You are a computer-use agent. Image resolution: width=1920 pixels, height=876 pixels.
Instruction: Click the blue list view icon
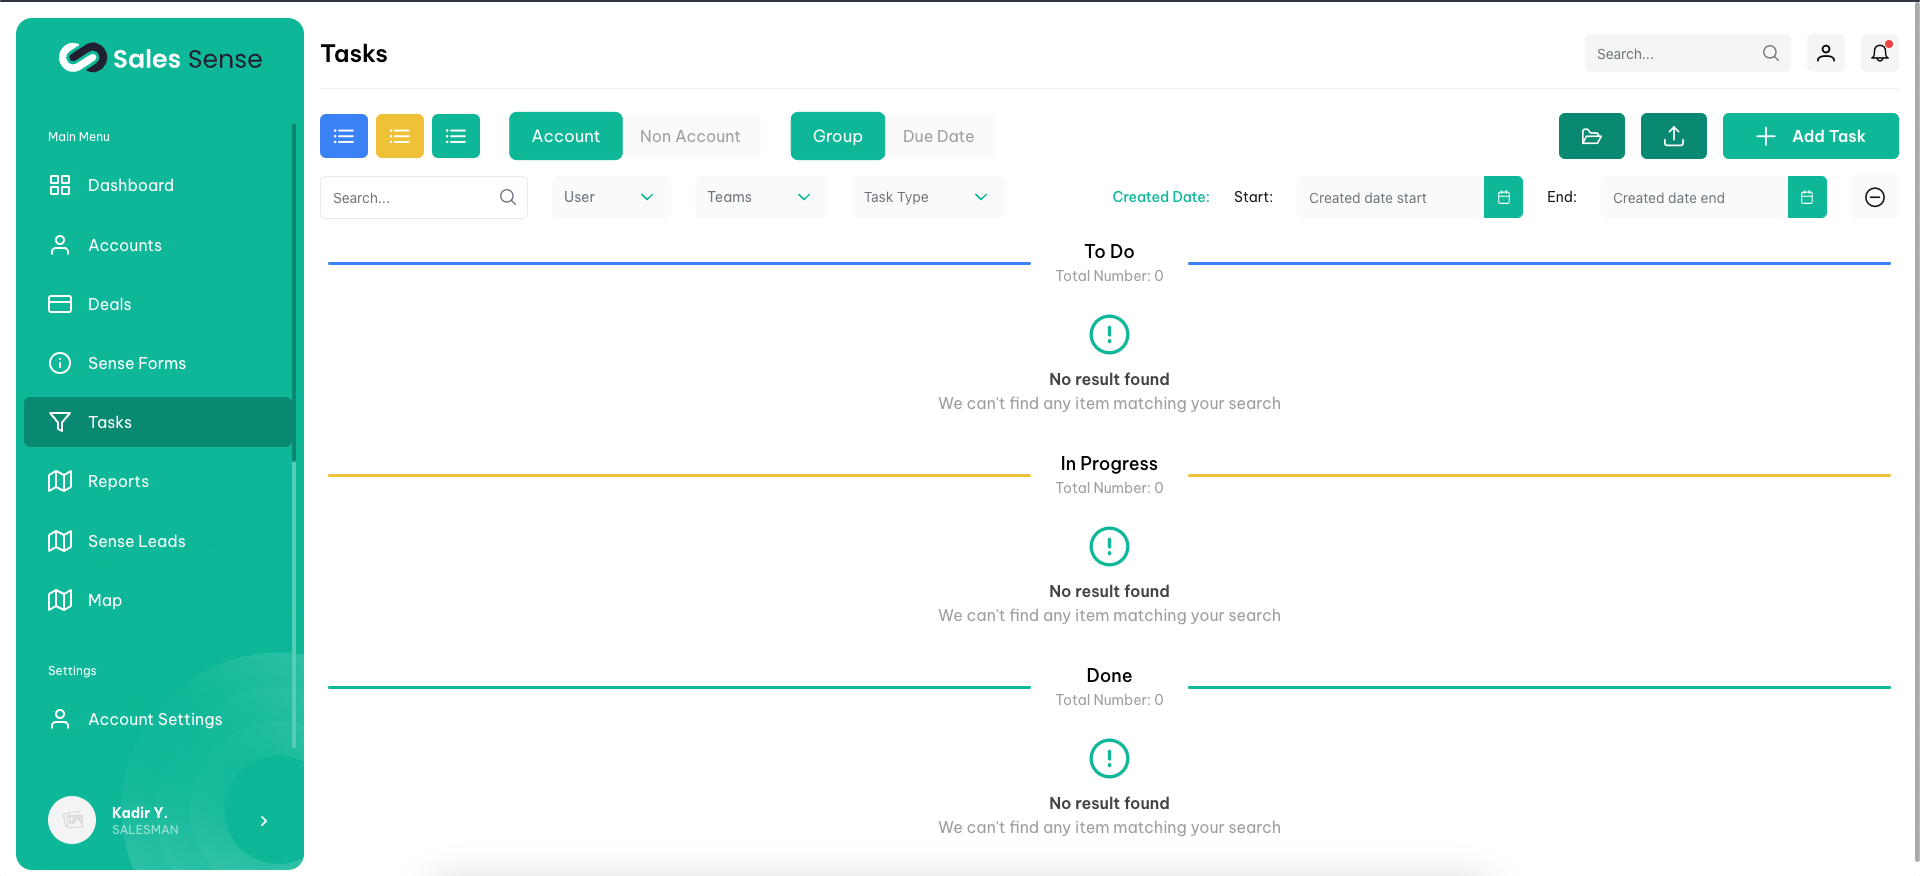343,136
